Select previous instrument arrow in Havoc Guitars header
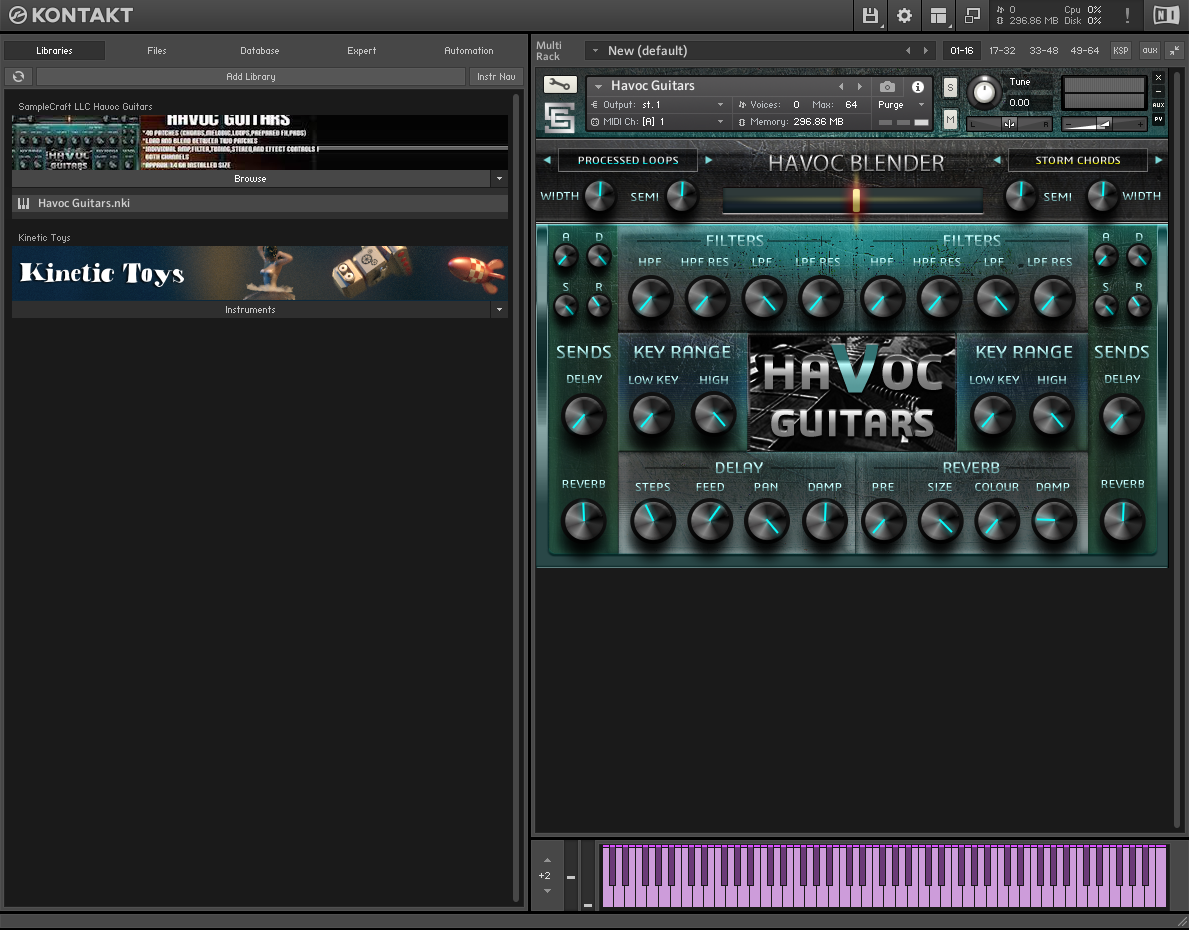Viewport: 1189px width, 930px height. point(841,86)
